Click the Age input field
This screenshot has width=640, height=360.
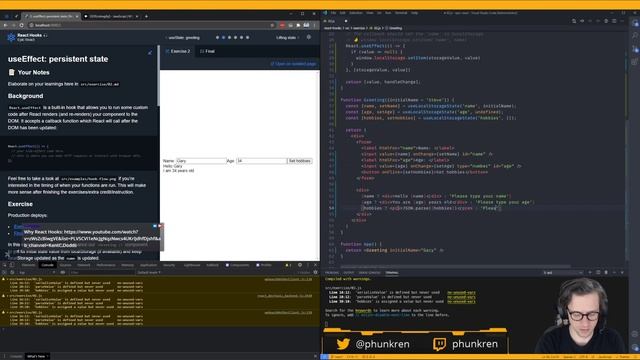coord(261,161)
